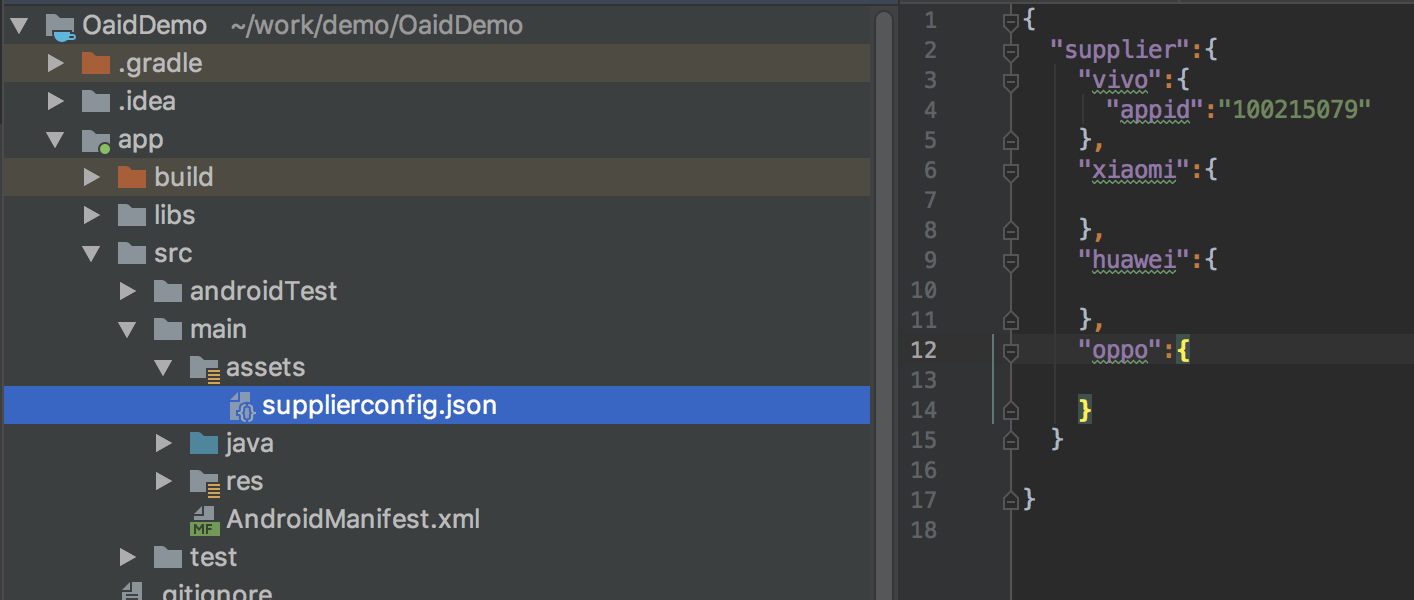Click the res resource folder icon

[204, 482]
